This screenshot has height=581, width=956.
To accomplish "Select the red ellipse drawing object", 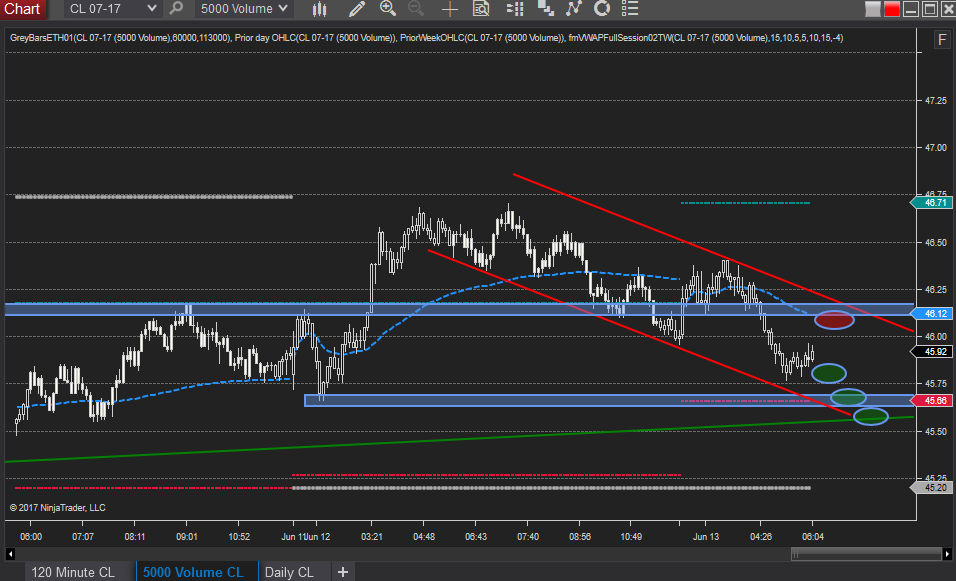I will [x=834, y=320].
